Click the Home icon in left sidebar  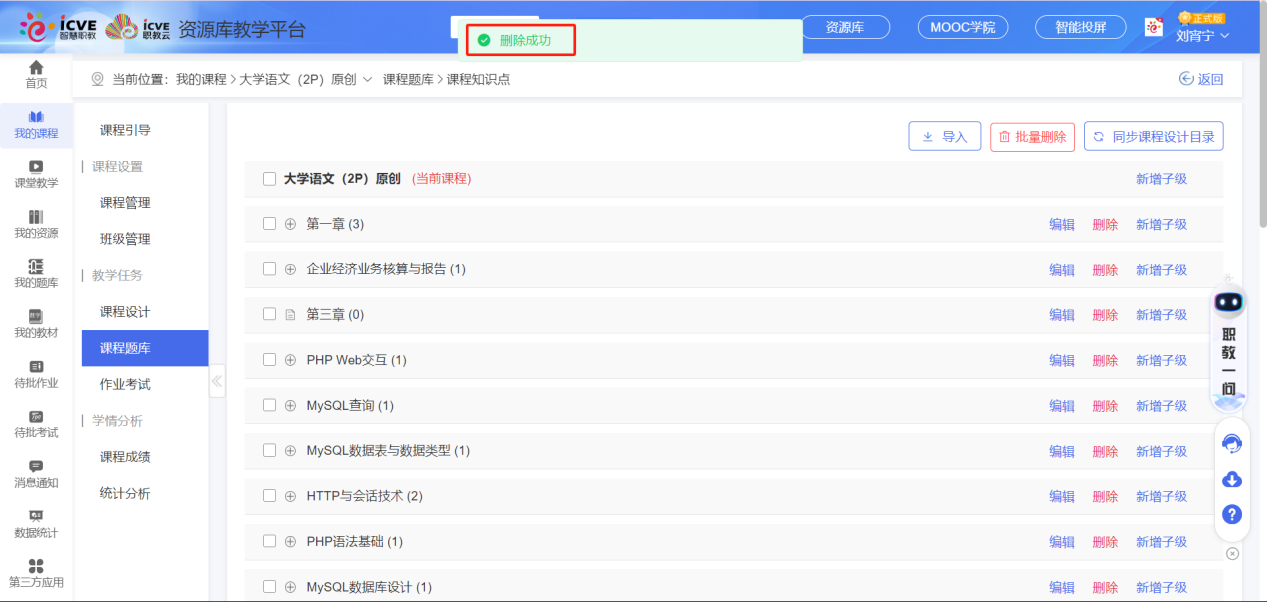click(36, 68)
